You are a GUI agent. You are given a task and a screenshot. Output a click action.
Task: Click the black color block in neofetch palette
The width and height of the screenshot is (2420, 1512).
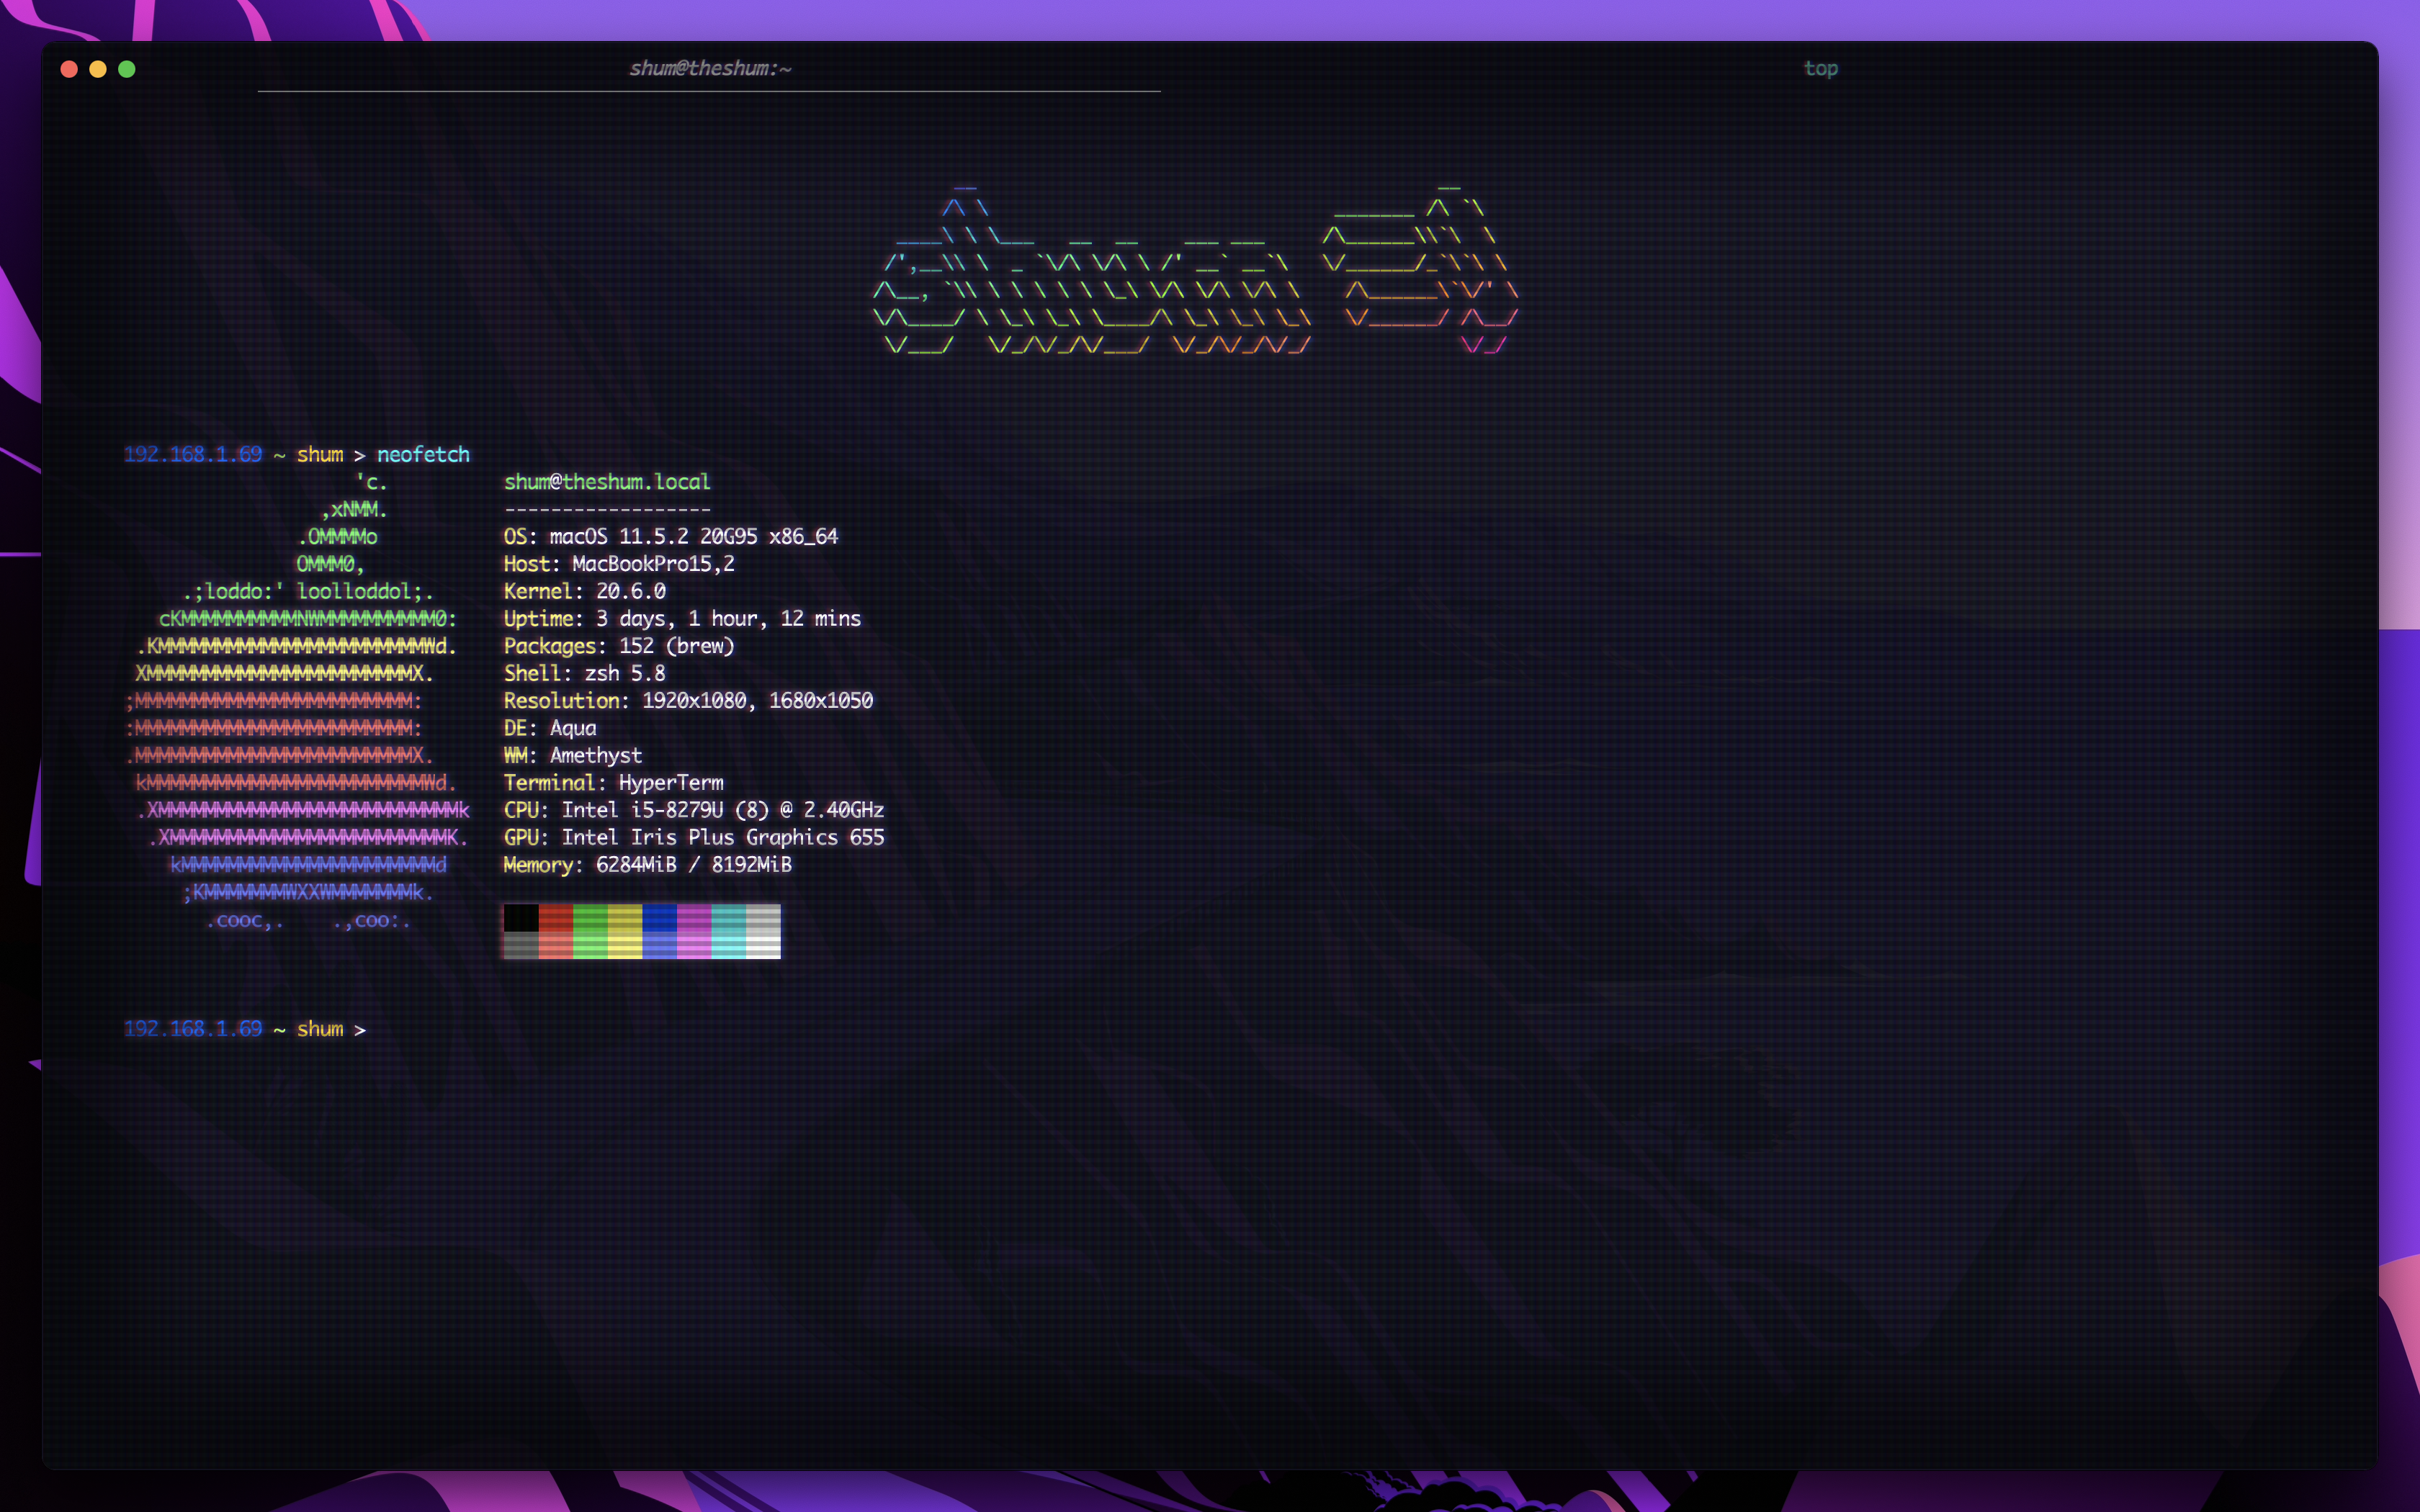point(521,918)
